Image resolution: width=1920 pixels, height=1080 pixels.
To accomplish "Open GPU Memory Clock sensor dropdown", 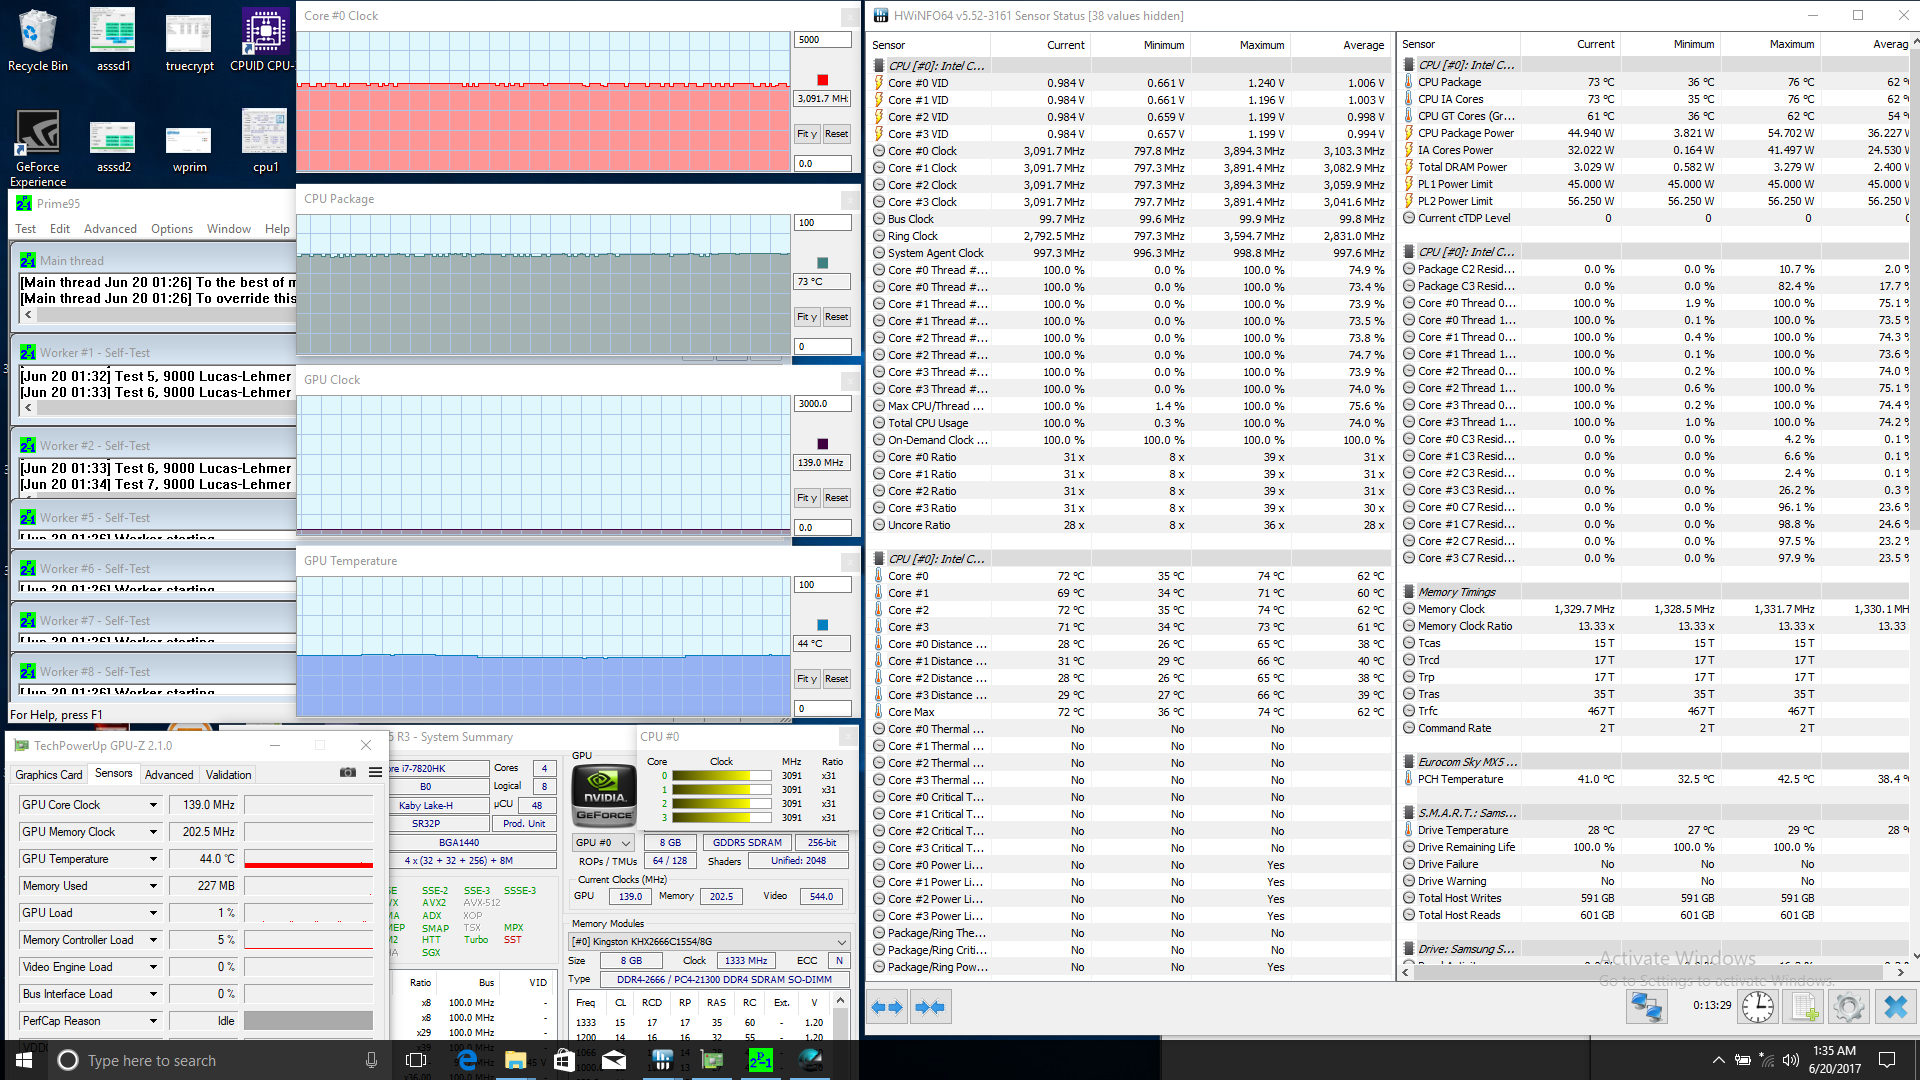I will (x=153, y=832).
